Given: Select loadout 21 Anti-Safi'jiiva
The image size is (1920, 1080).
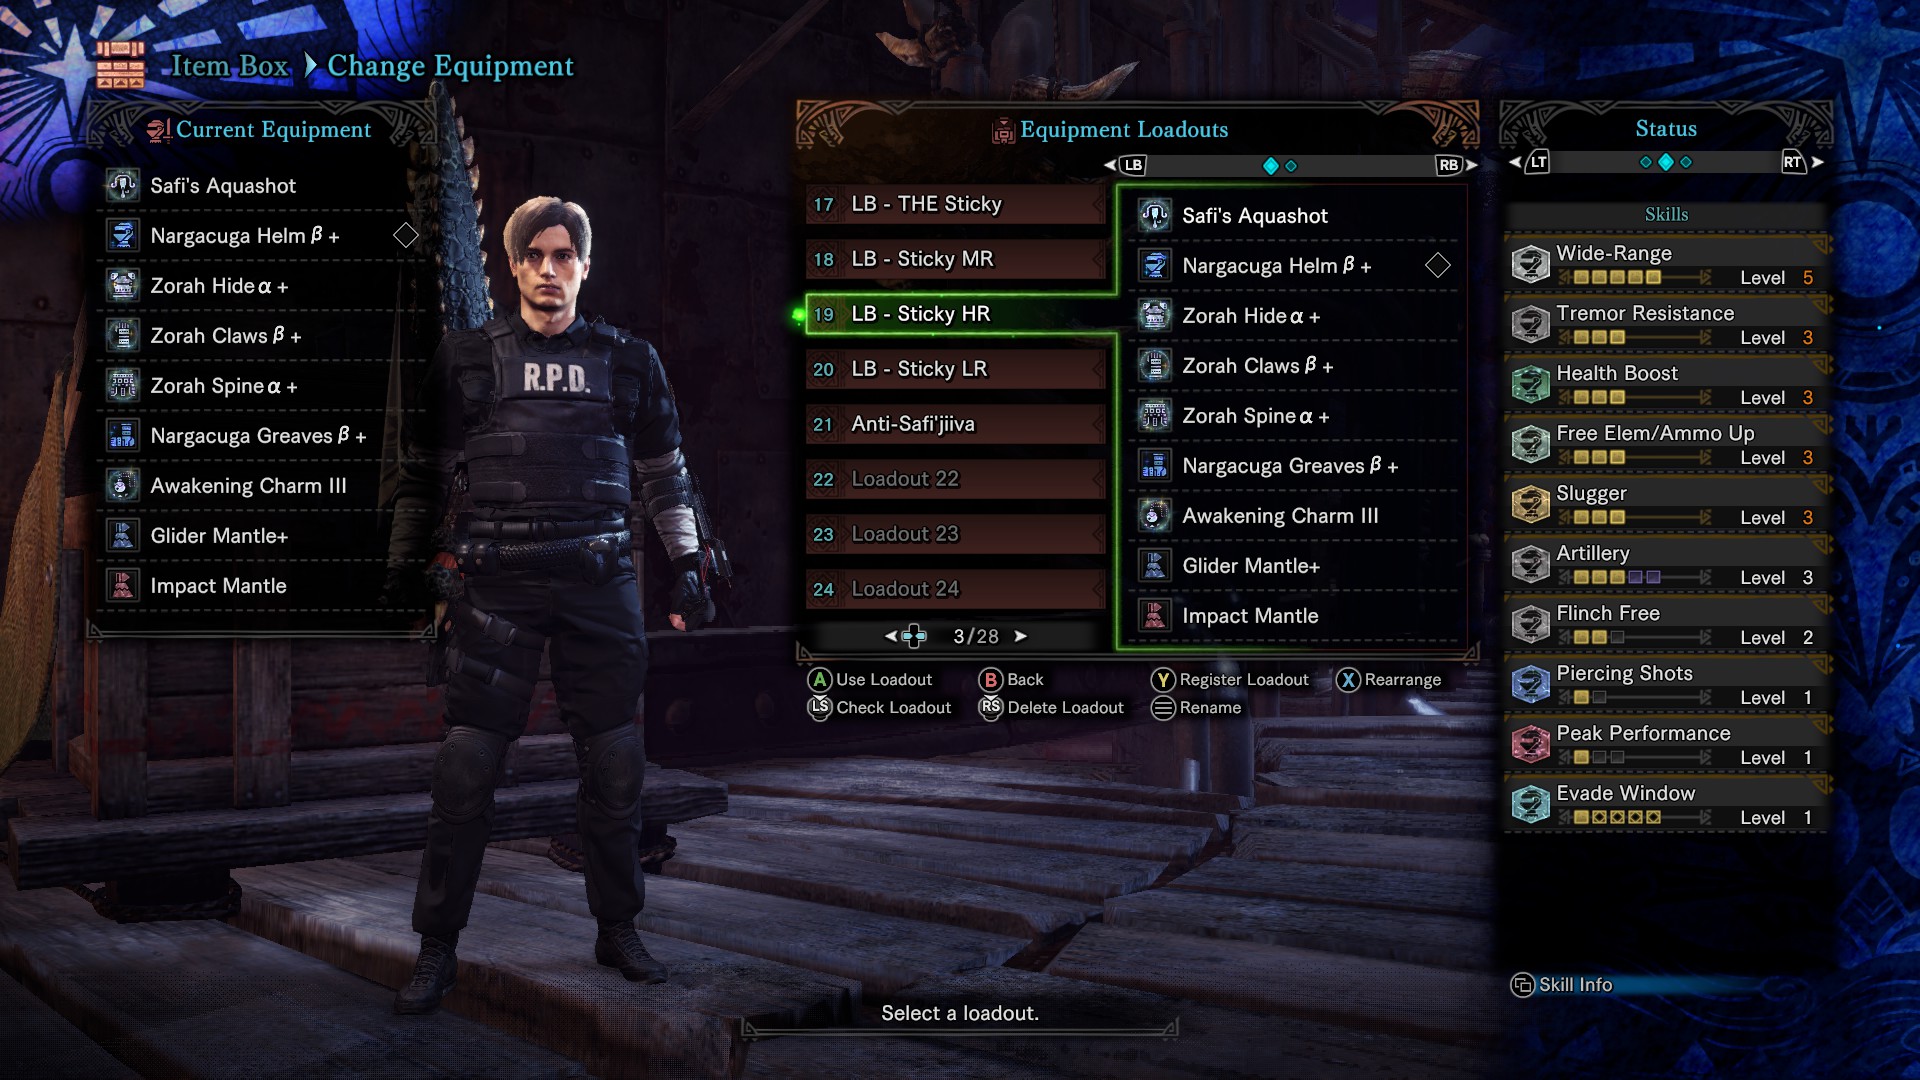Looking at the screenshot, I should click(x=955, y=424).
